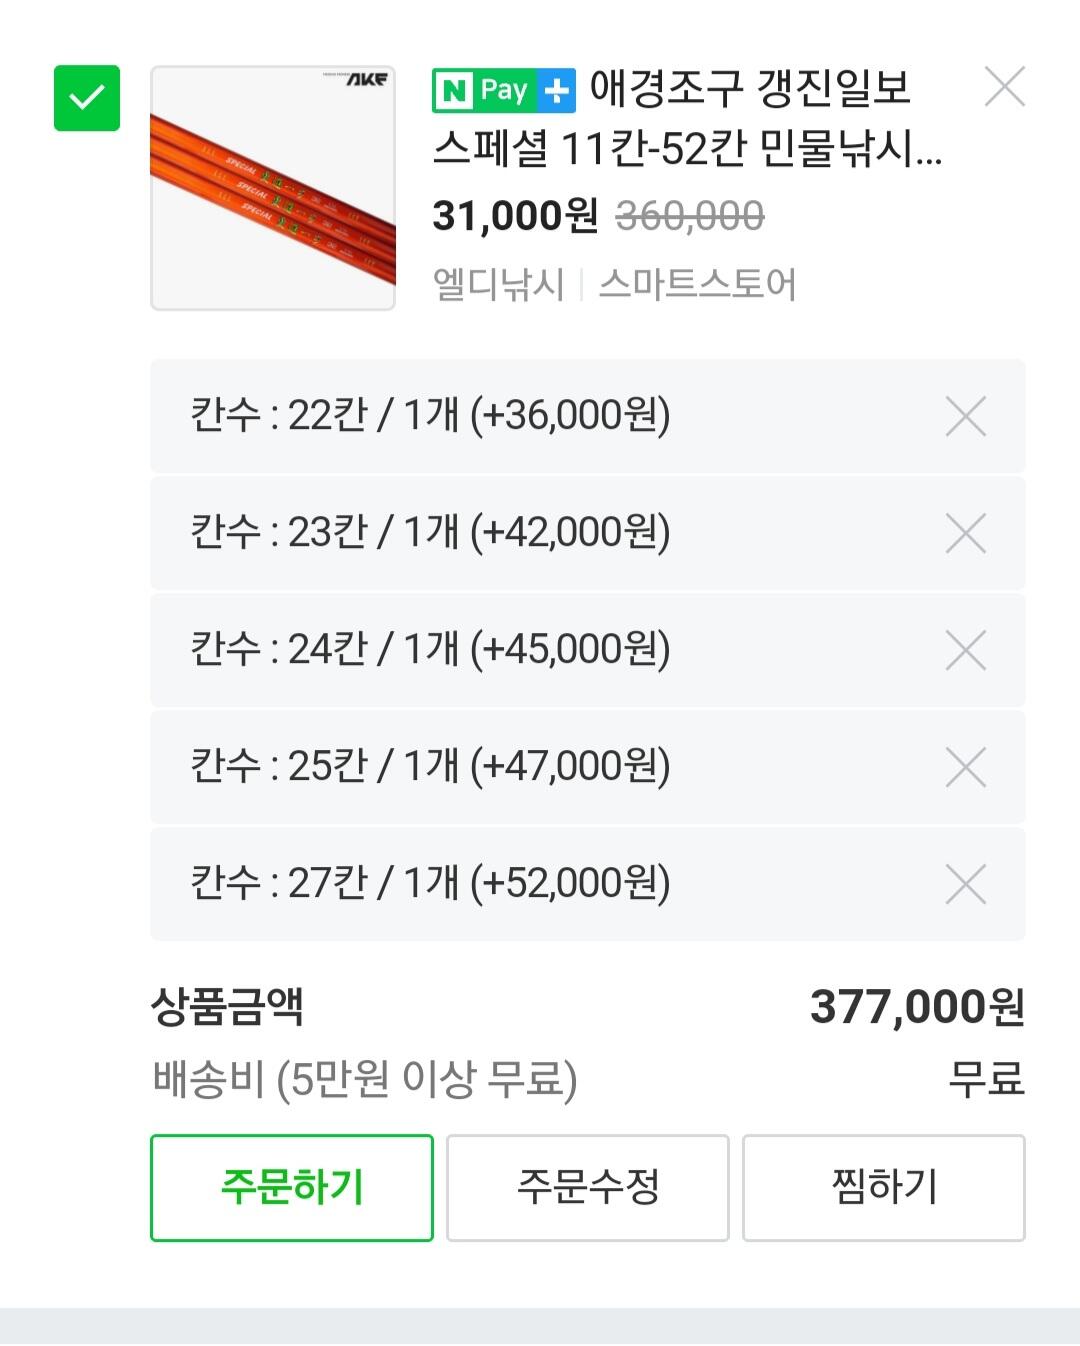Delete the 24칸 option with its X icon
This screenshot has height=1346, width=1080.
pyautogui.click(x=966, y=650)
